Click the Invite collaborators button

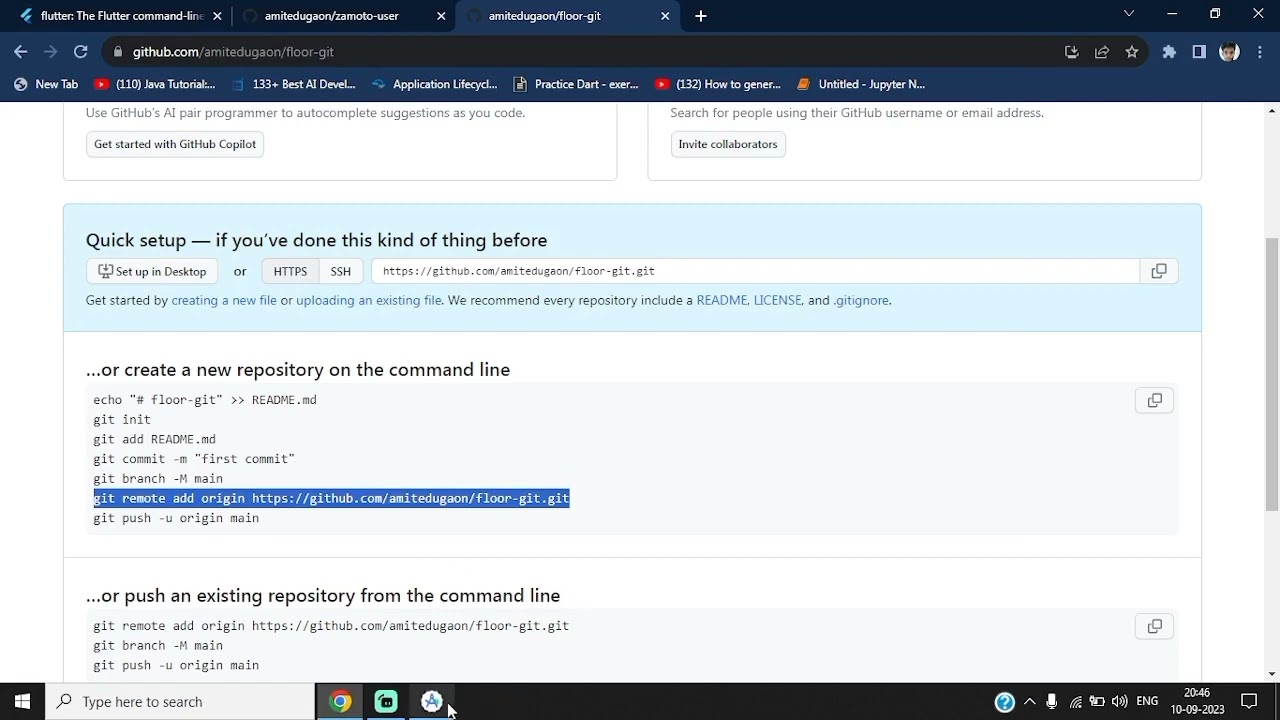click(728, 144)
